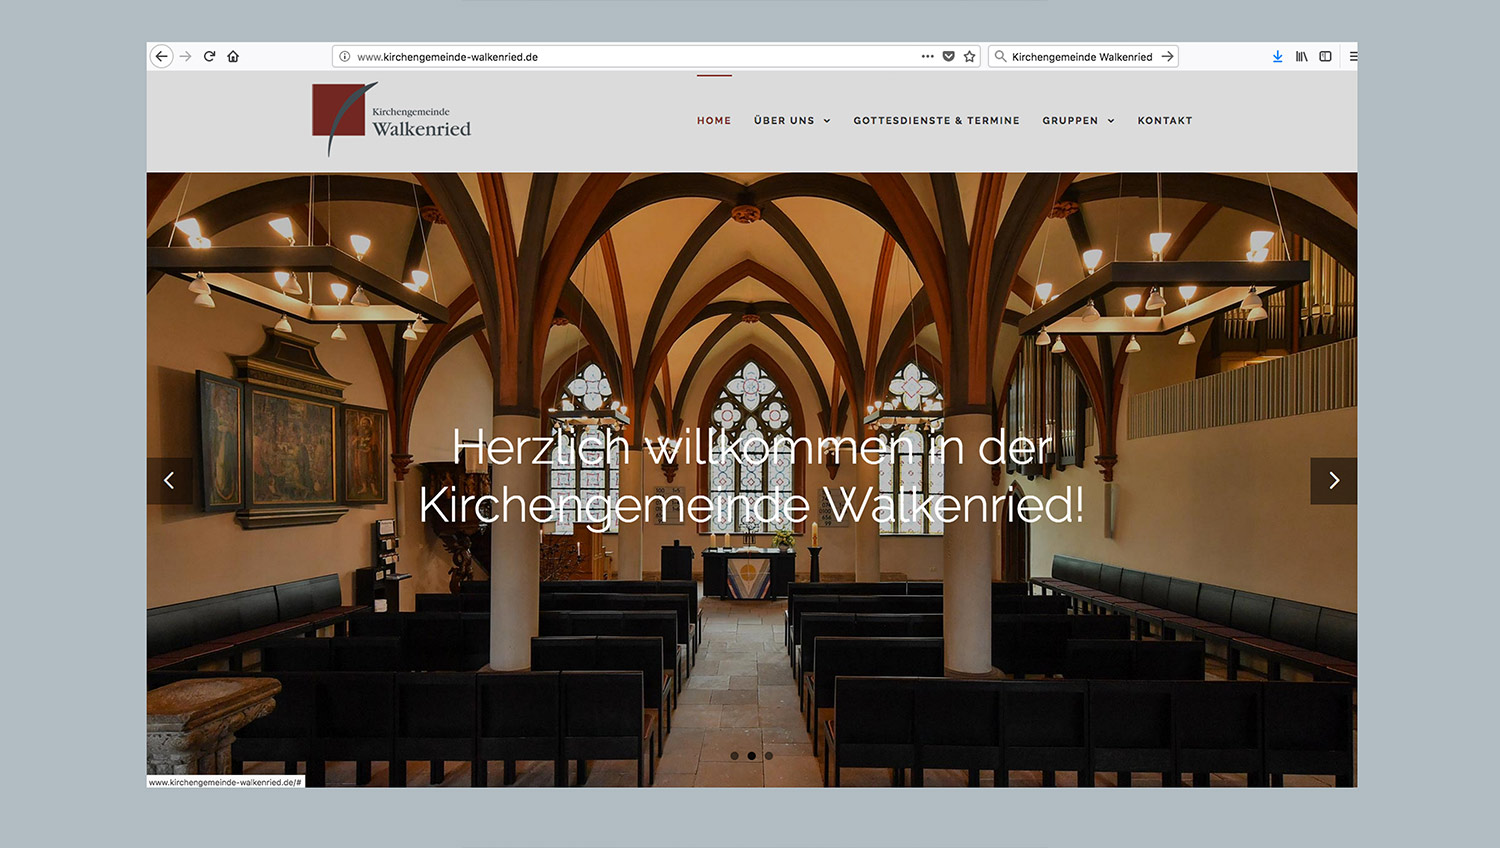Image resolution: width=1500 pixels, height=848 pixels.
Task: Open the HOME navigation item
Action: 714,121
